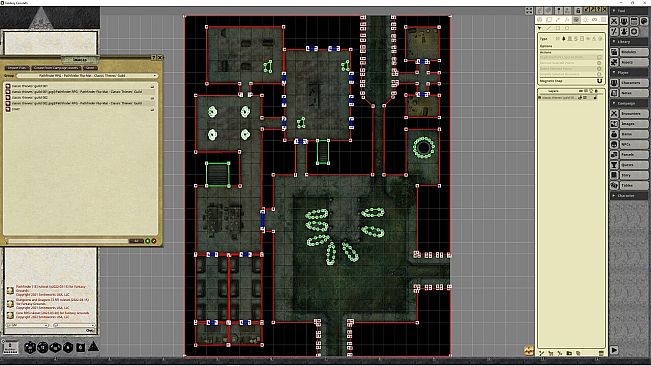Toggle the image lock icon
This screenshot has height=366, width=651.
pyautogui.click(x=578, y=10)
